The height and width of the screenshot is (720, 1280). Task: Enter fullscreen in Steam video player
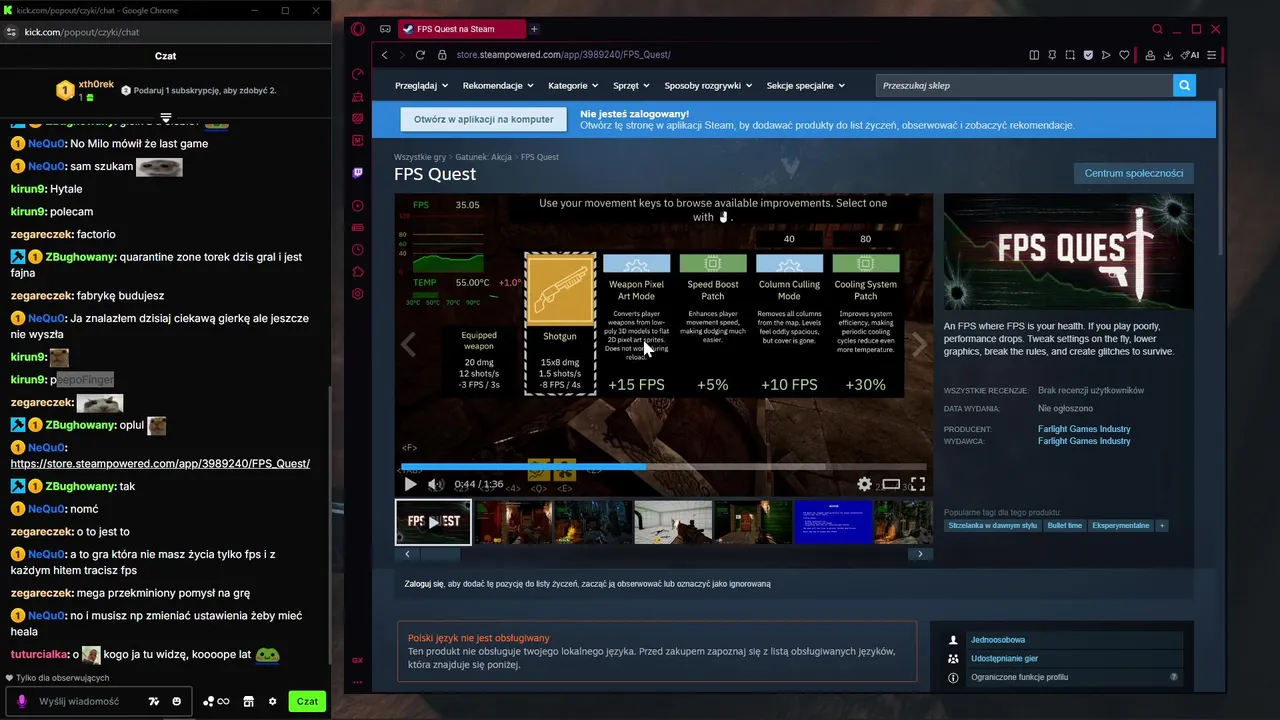tap(917, 484)
